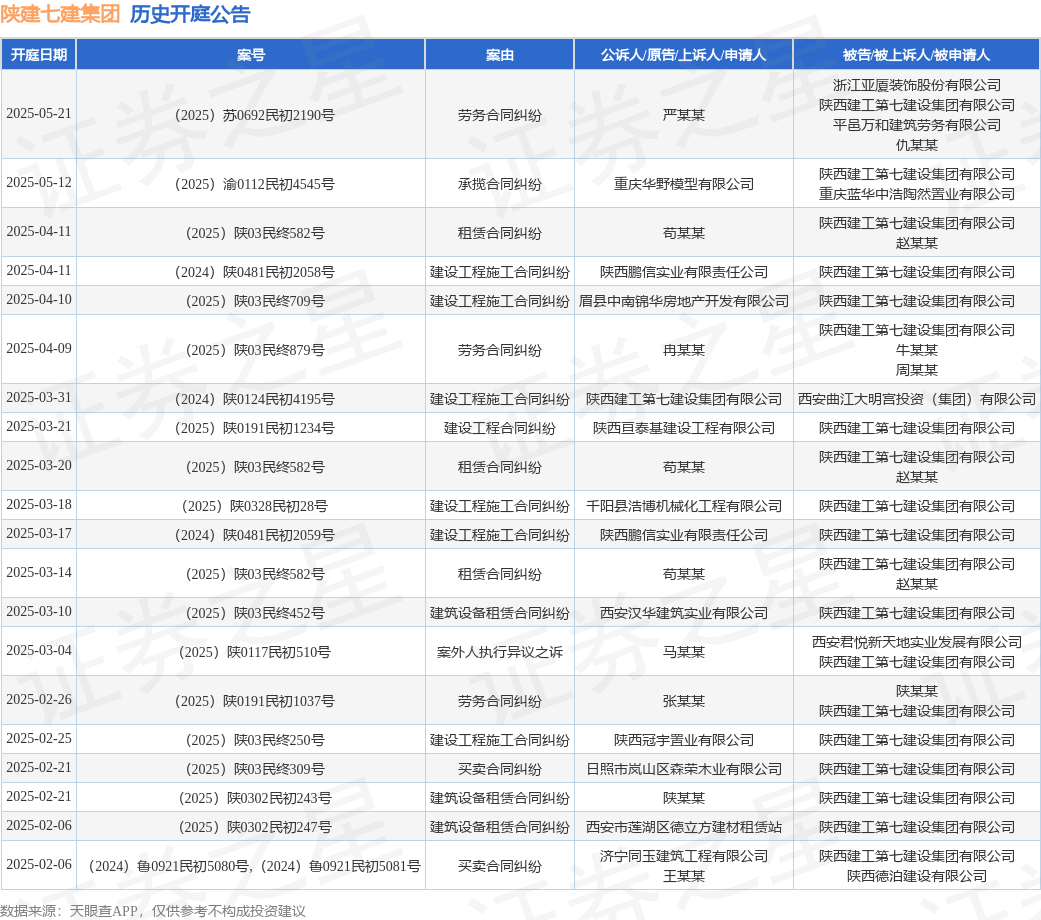
Task: Click case number (2025)陕03民终250号
Action: (x=254, y=740)
